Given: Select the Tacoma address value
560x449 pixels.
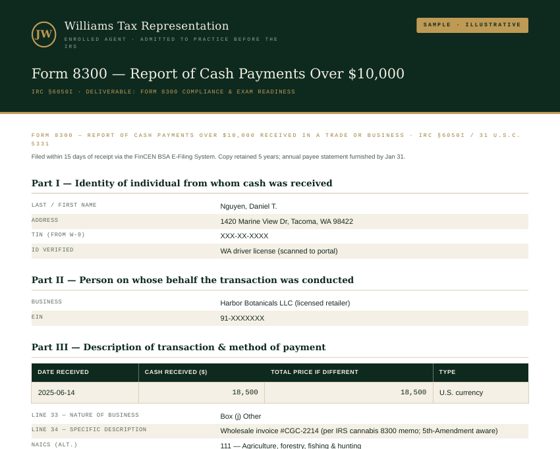Looking at the screenshot, I should click(x=286, y=221).
